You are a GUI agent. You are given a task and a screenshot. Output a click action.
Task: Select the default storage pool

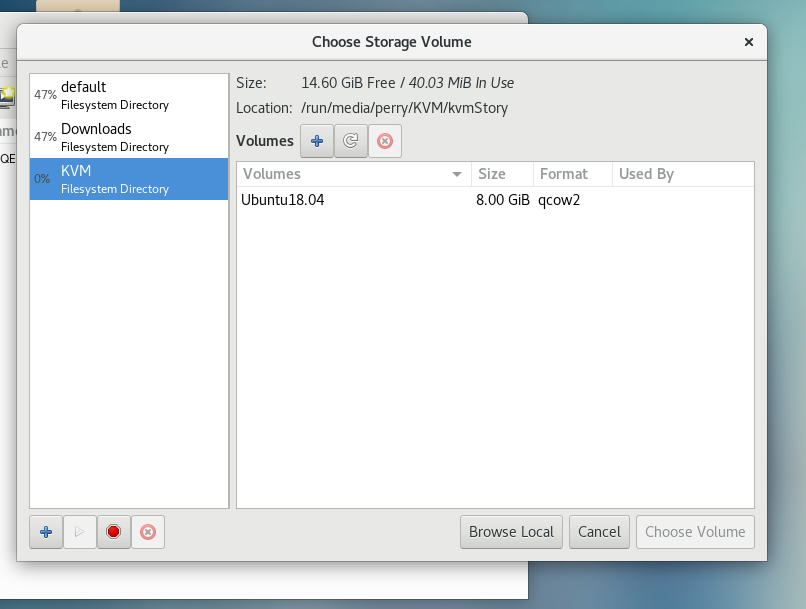[x=128, y=95]
